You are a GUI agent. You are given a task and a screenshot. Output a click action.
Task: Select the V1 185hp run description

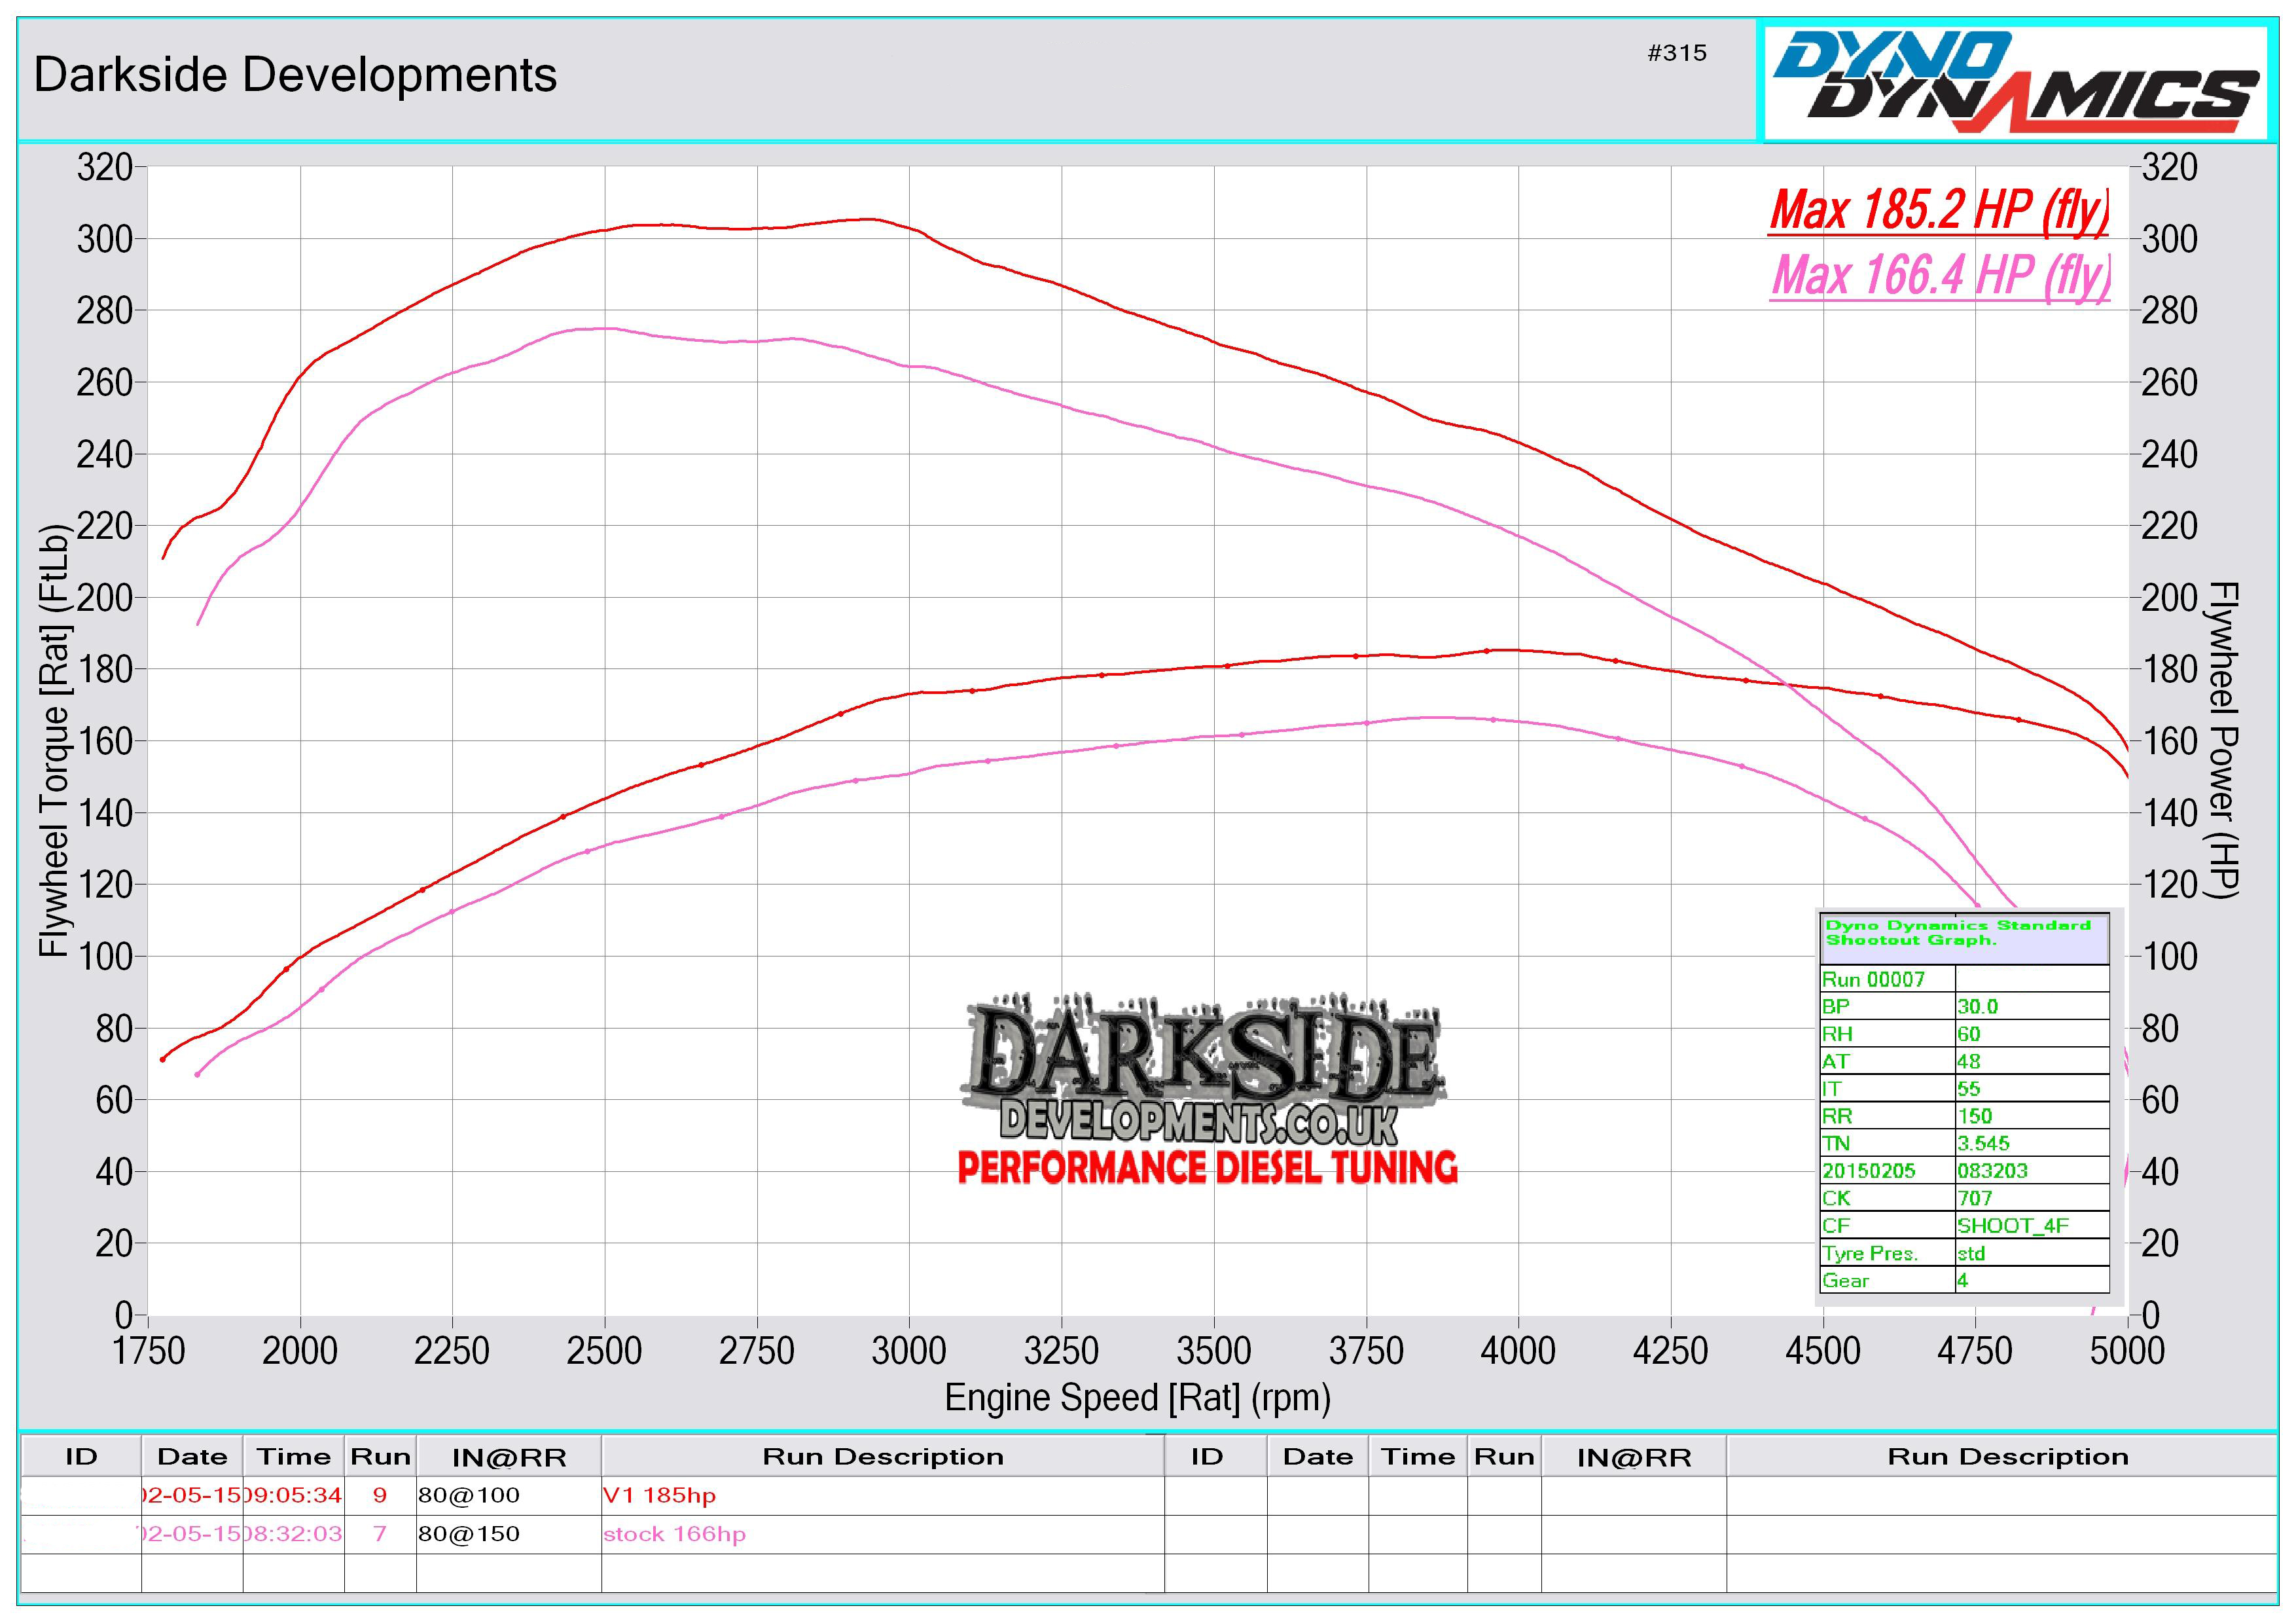click(659, 1496)
